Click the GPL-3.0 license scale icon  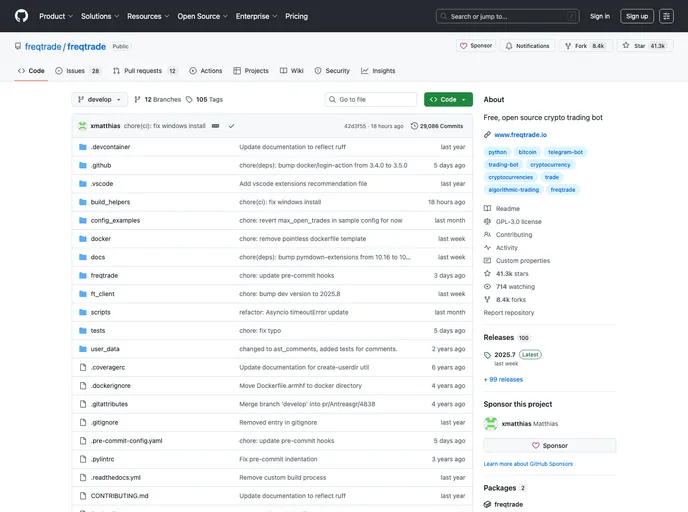487,222
